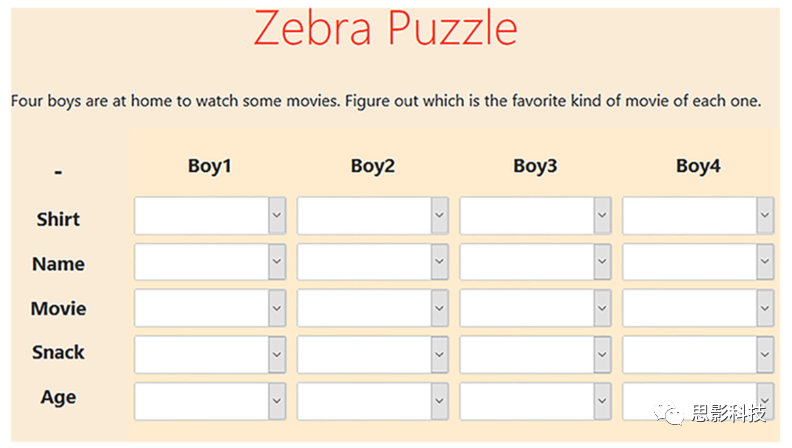Expand Boy3's Age dropdown
Screen dimensions: 792x448
pos(535,401)
